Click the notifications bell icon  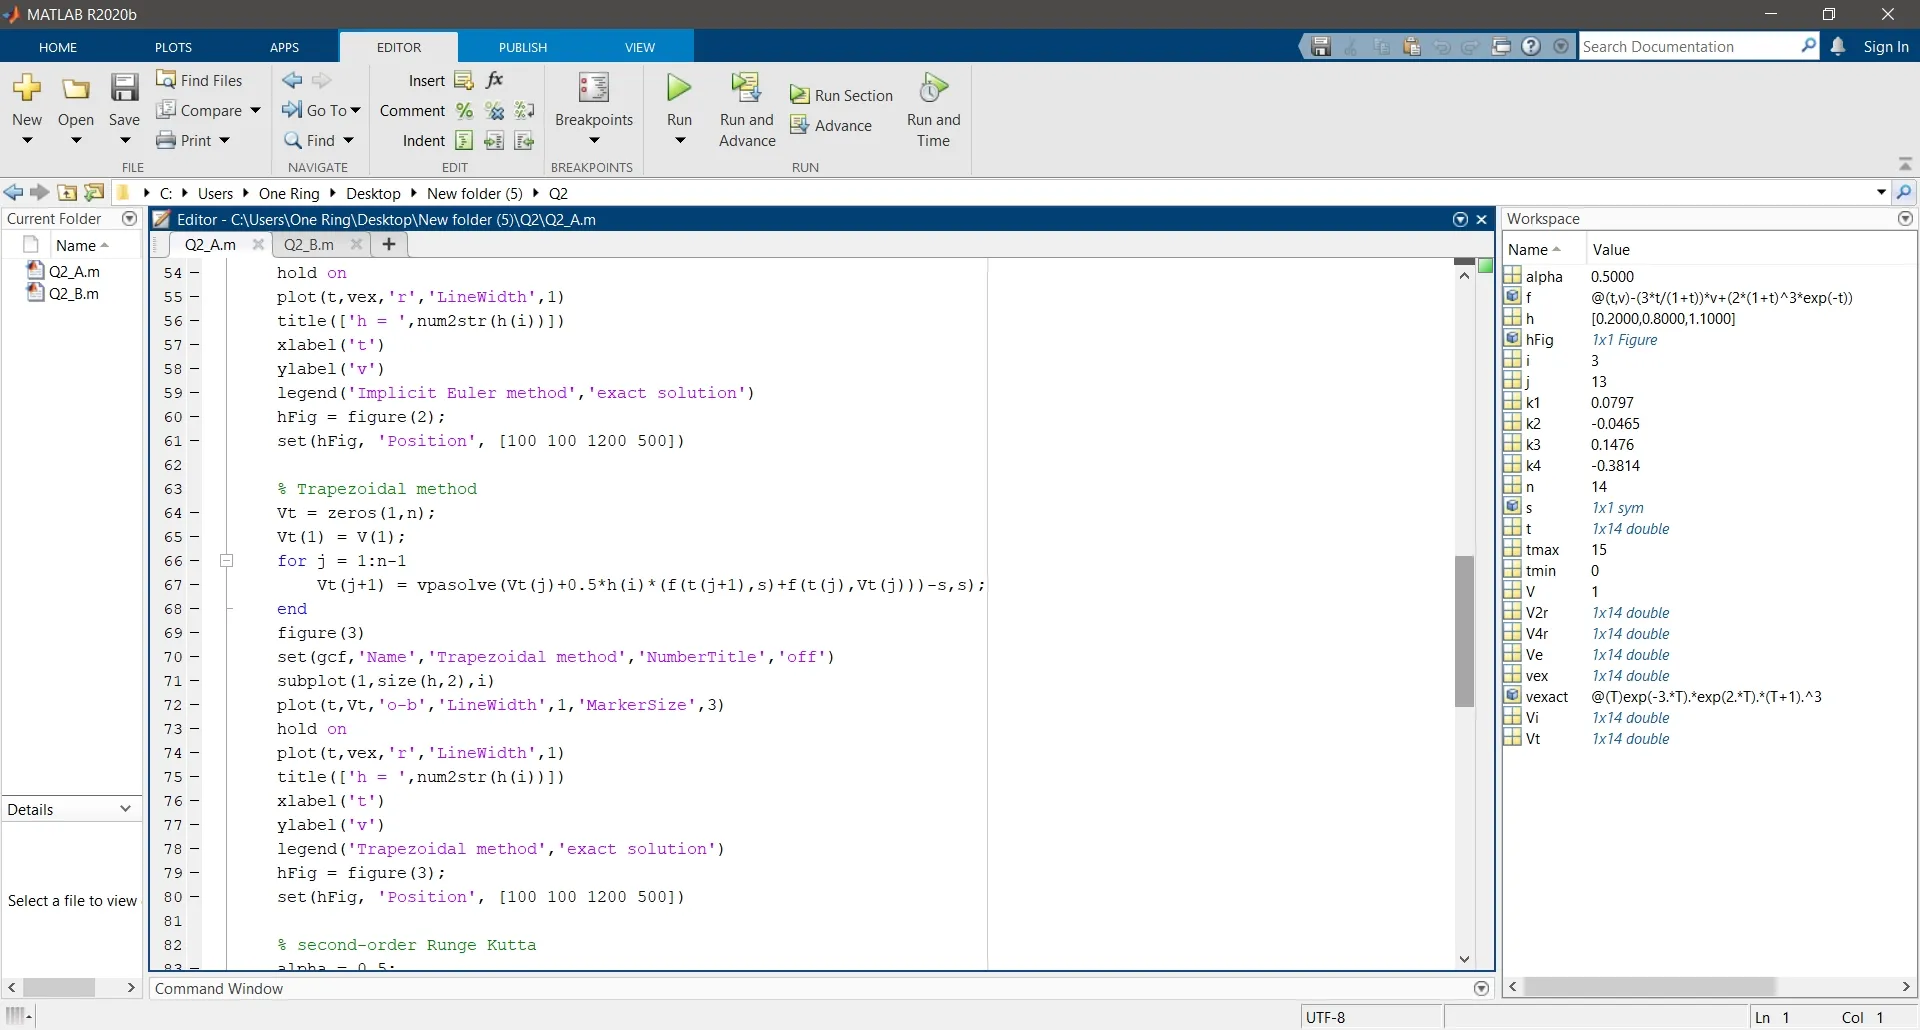click(x=1838, y=47)
